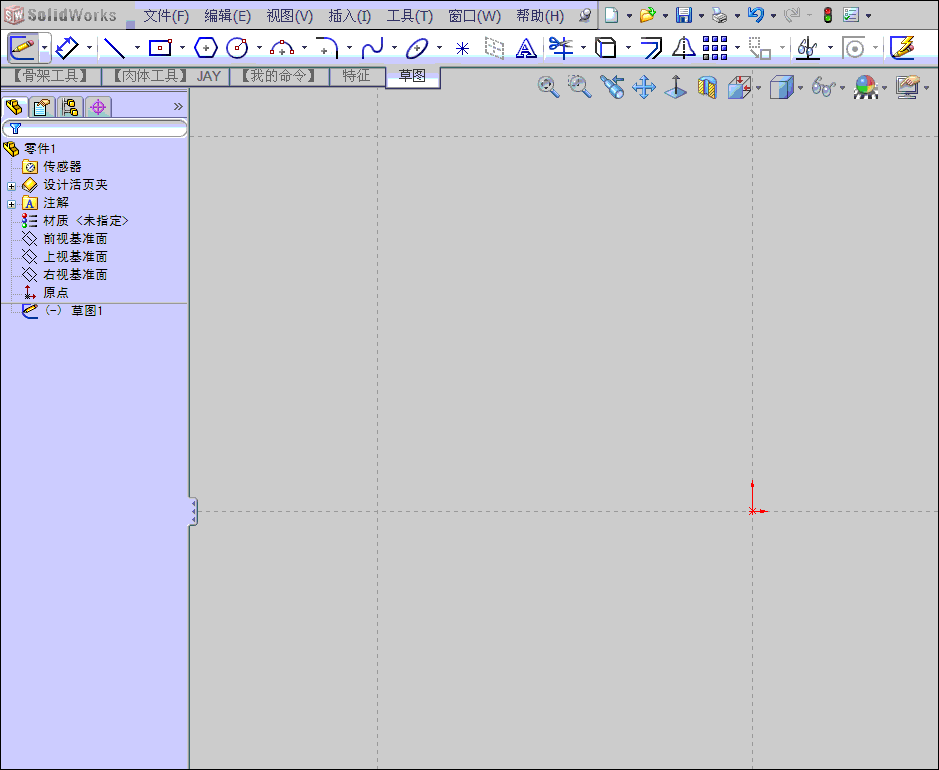Open the Display Style cube dropdown arrow
The width and height of the screenshot is (939, 770).
[800, 88]
